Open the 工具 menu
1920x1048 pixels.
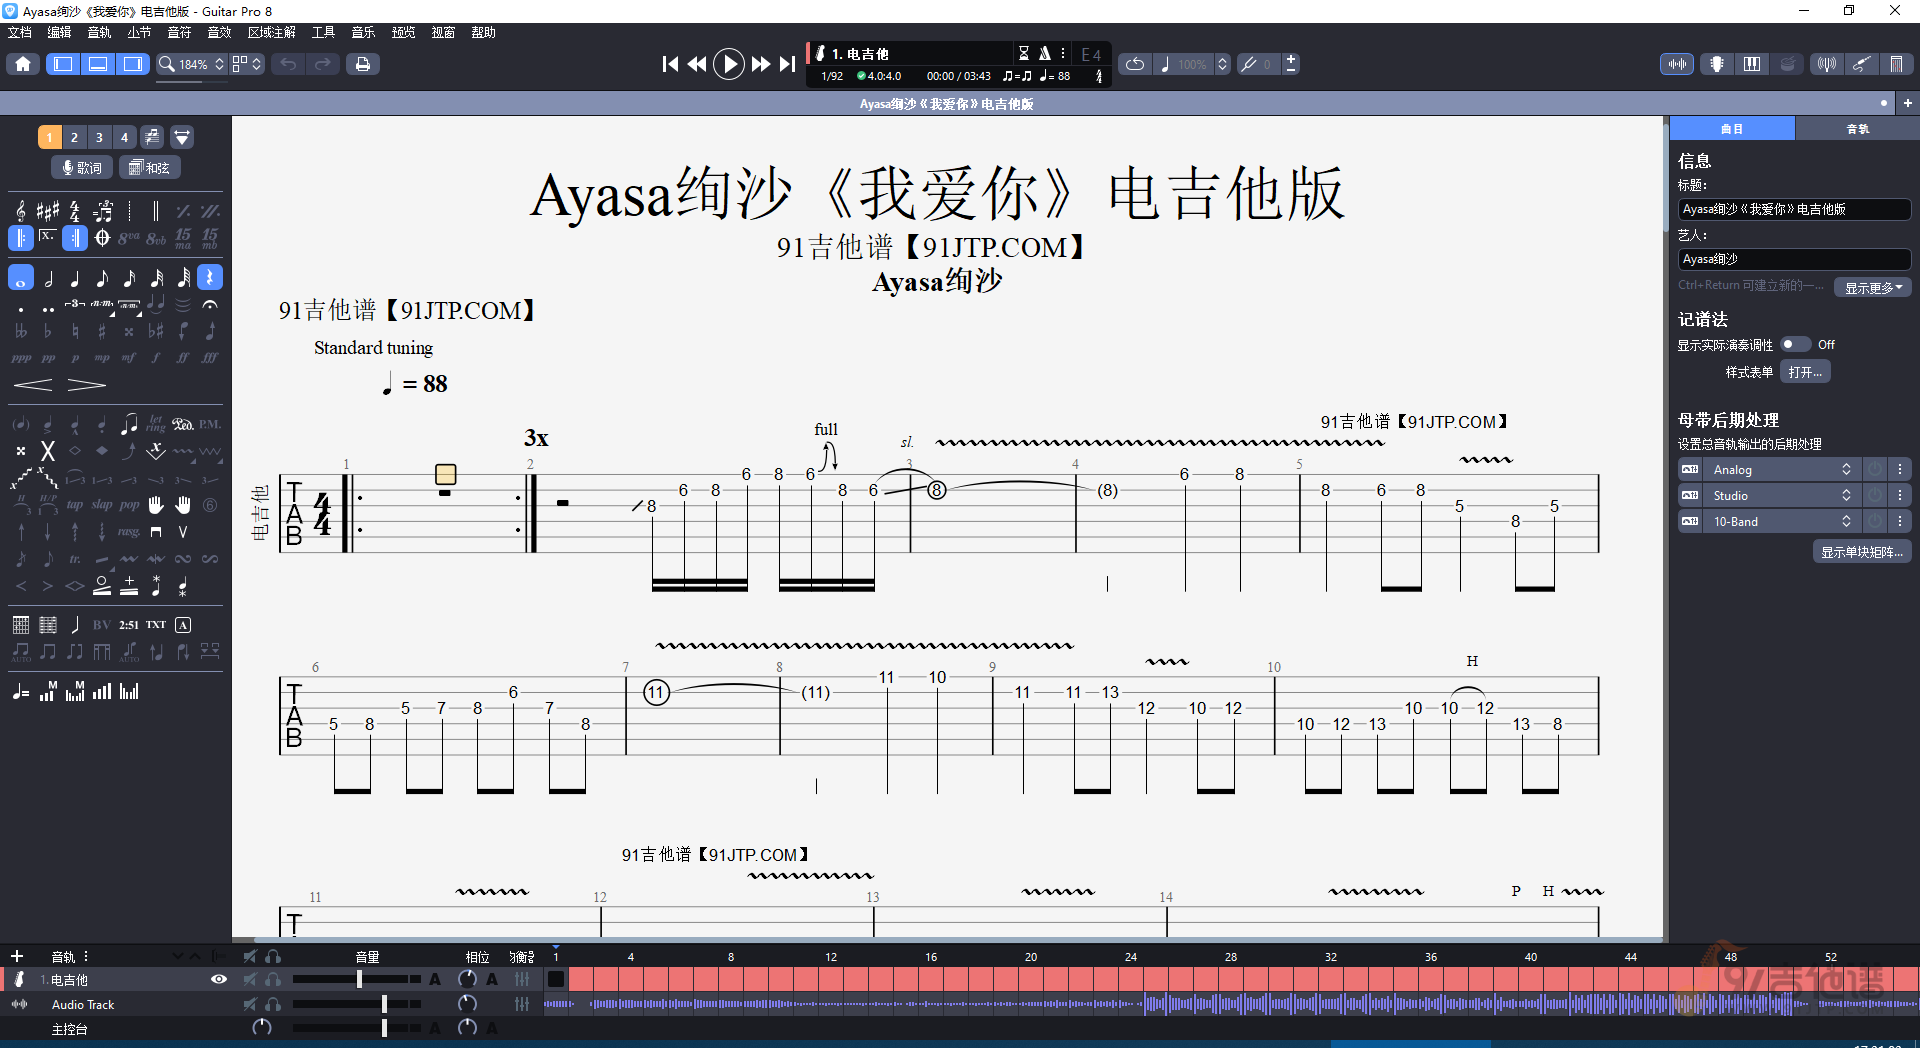pyautogui.click(x=323, y=32)
